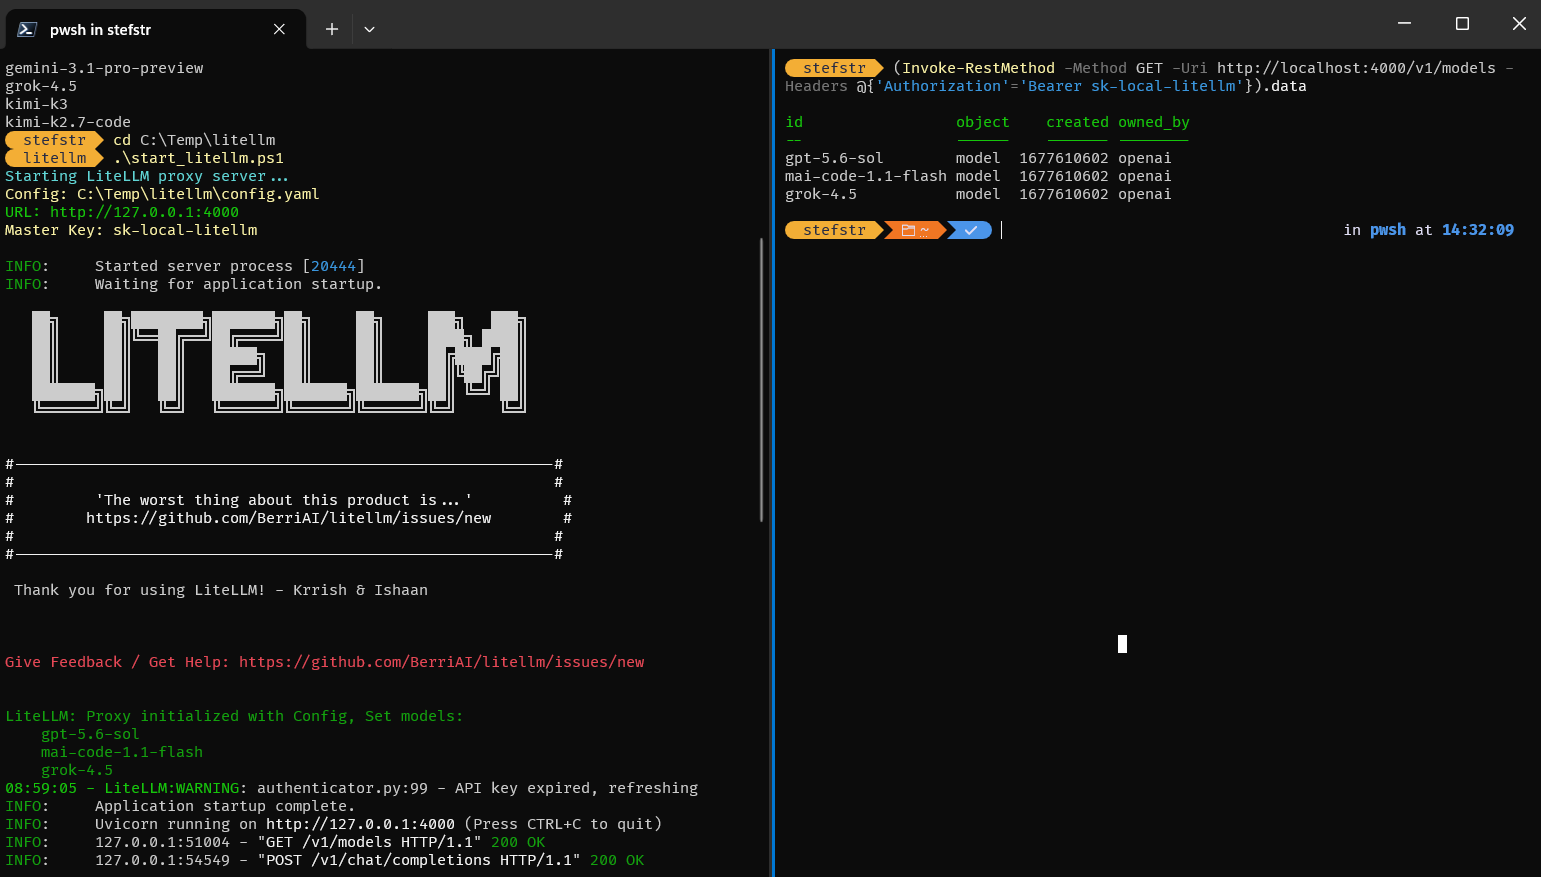Click process ID 20444
This screenshot has width=1541, height=877.
333,266
